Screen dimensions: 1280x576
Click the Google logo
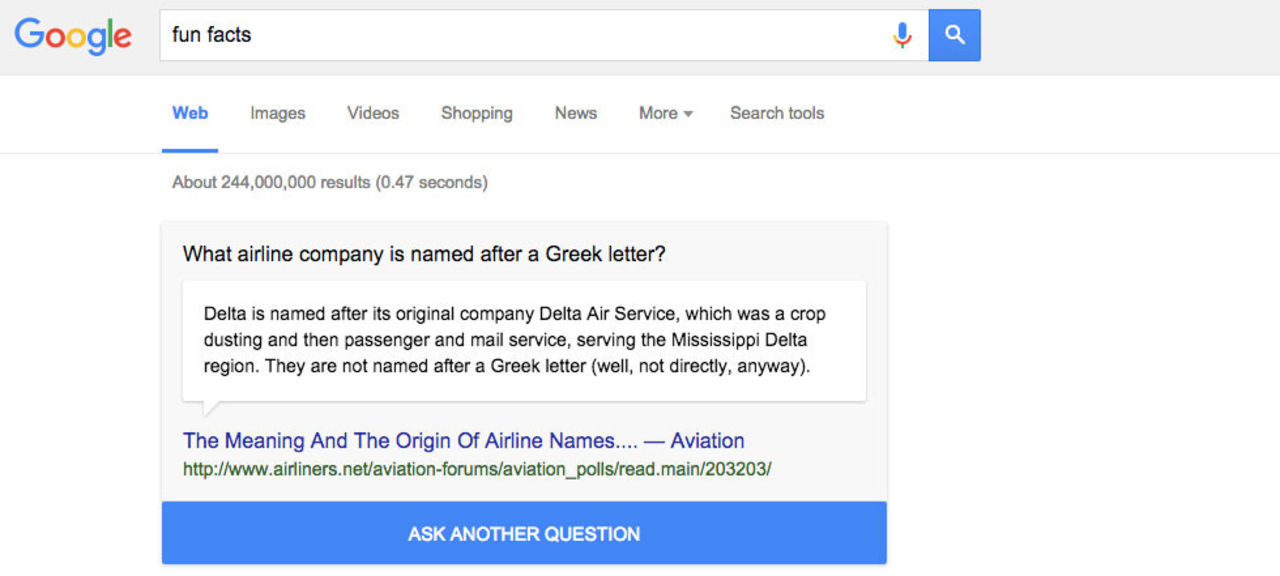72,36
